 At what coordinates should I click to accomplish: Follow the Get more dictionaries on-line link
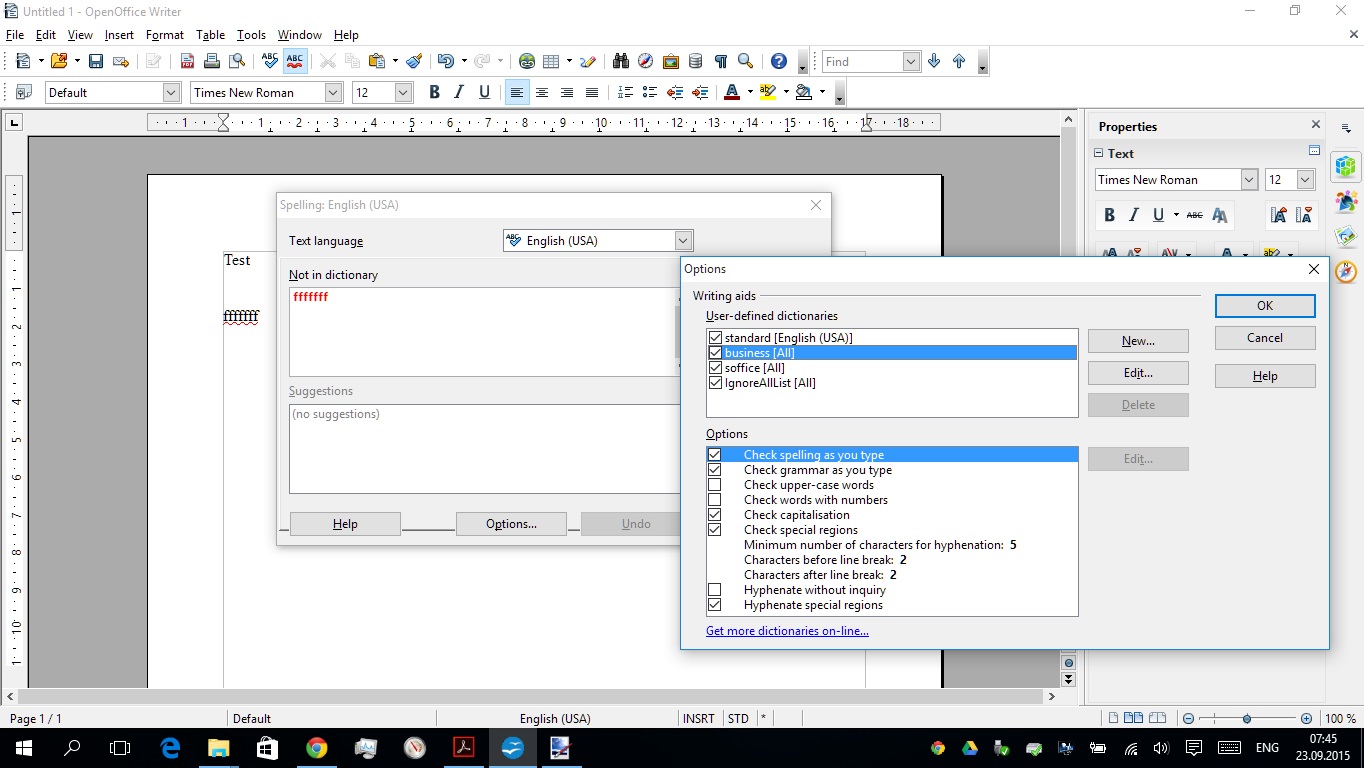[787, 631]
